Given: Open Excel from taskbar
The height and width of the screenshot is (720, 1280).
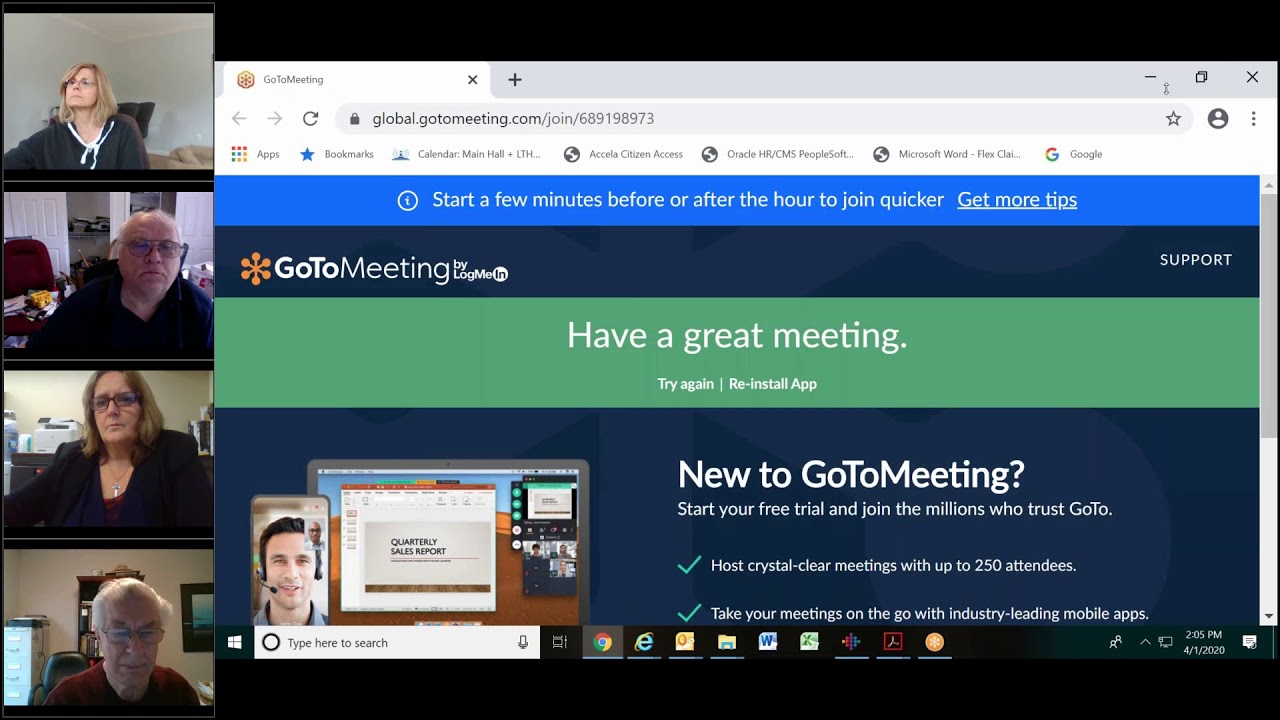Looking at the screenshot, I should click(x=810, y=643).
